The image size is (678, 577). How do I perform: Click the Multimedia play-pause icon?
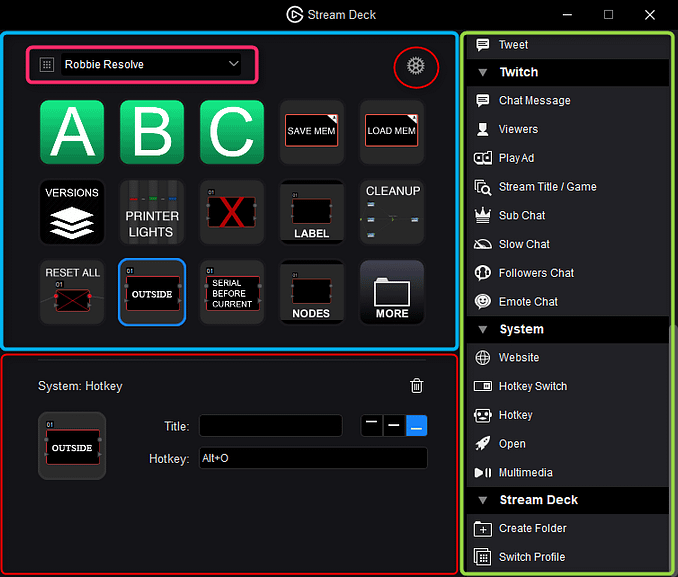point(483,472)
